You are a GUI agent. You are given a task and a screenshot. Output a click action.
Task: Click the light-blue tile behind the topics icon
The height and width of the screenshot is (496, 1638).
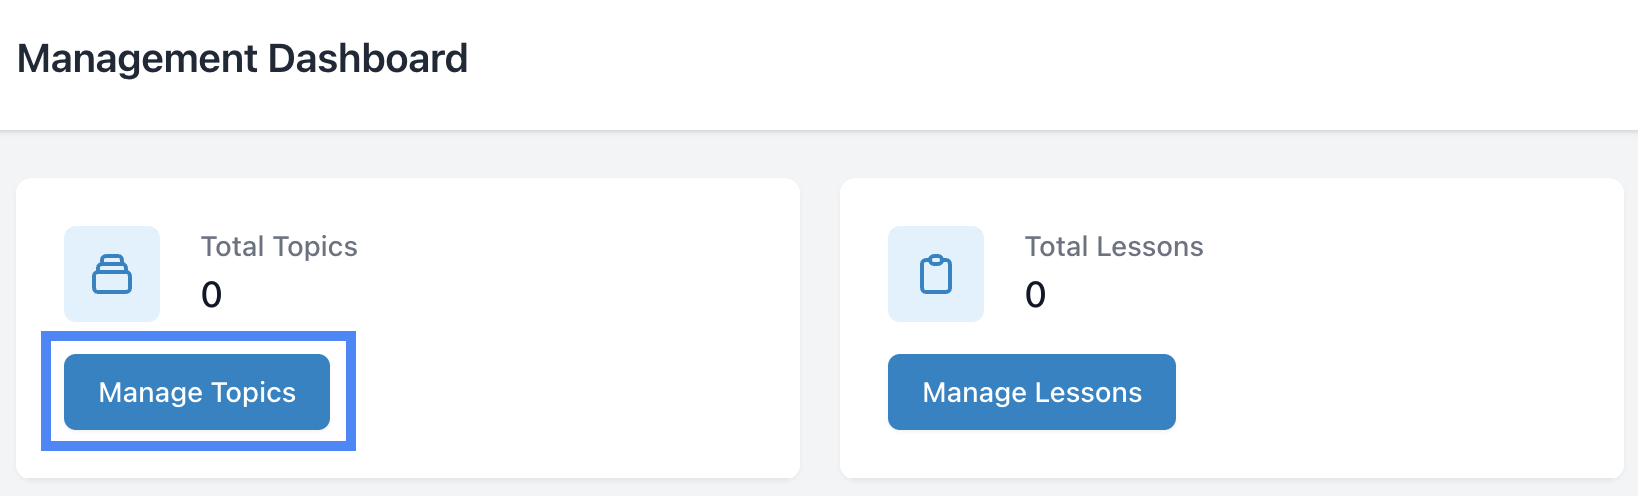point(78,240)
